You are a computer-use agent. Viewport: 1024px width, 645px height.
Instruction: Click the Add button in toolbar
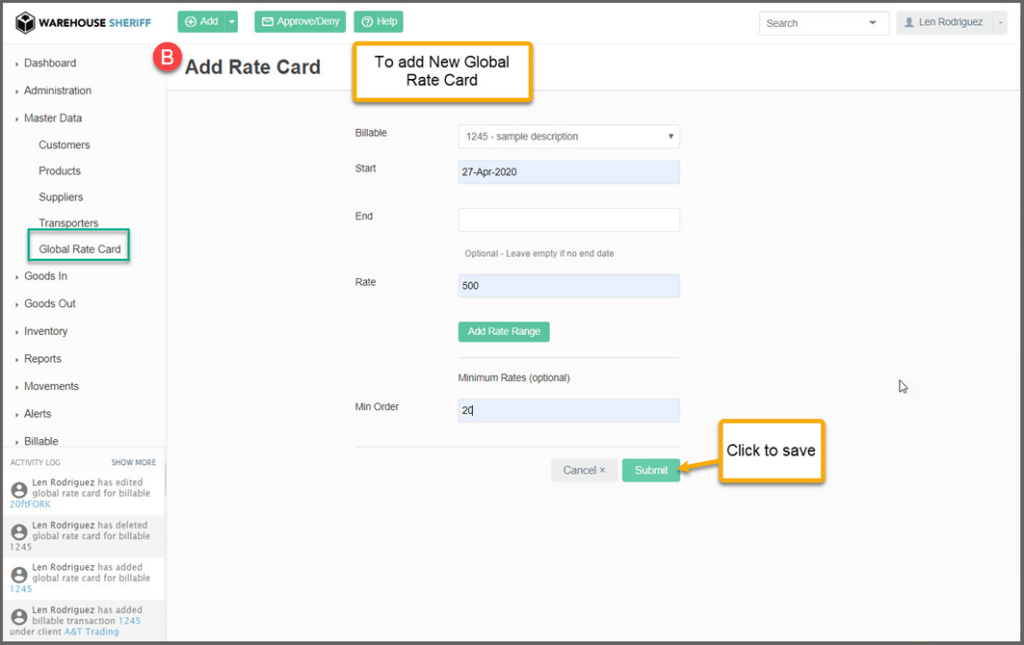(200, 22)
